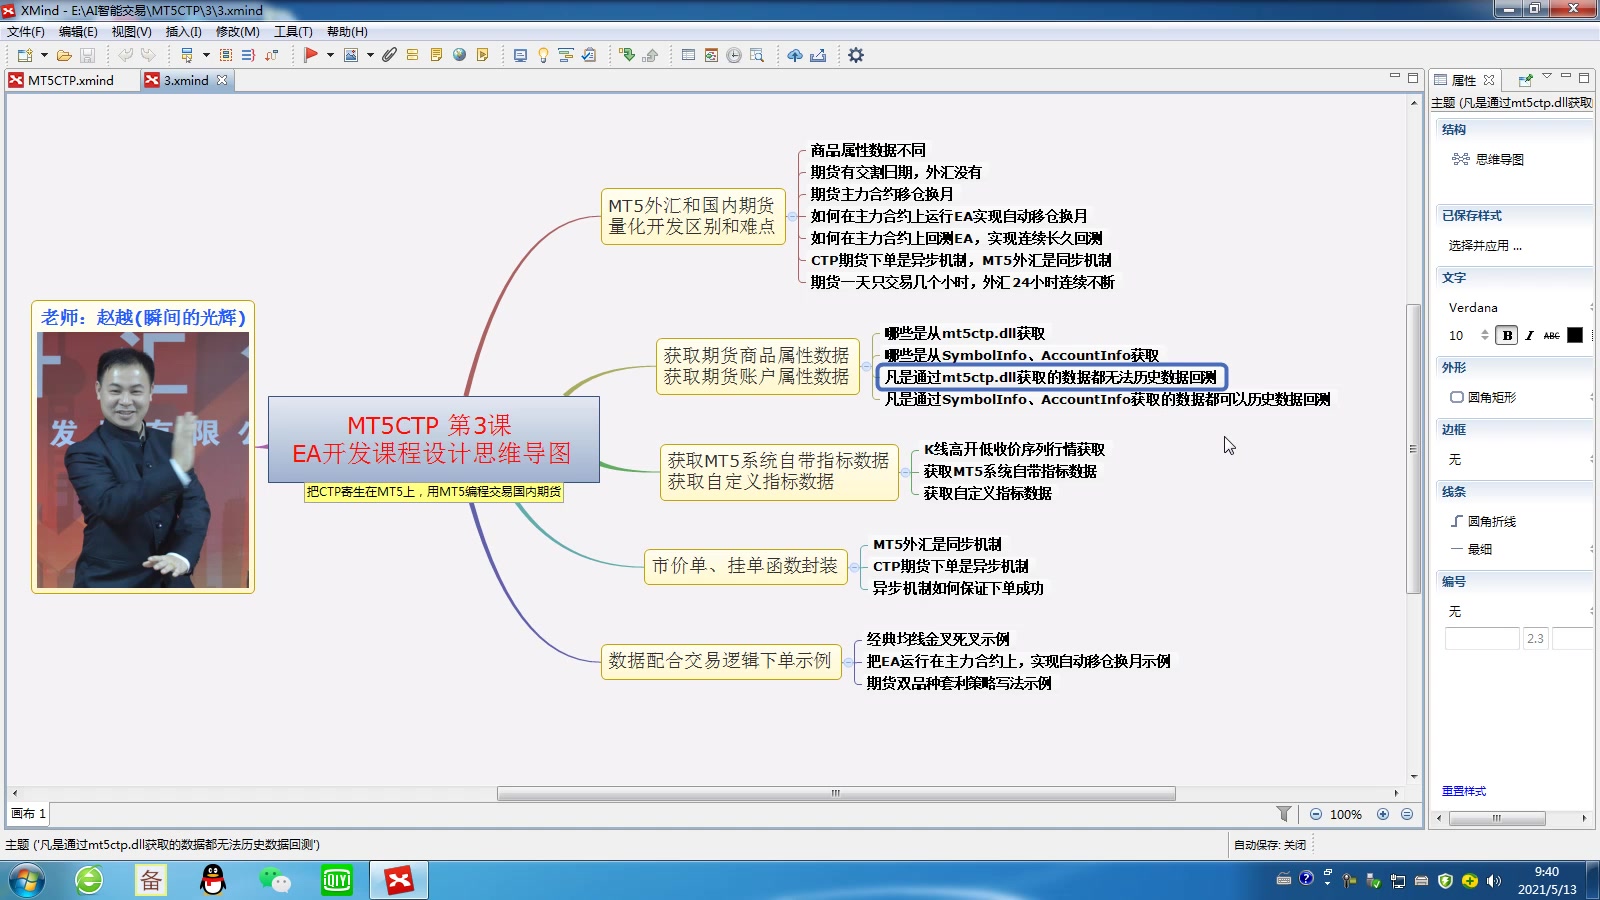The image size is (1600, 900).
Task: Add a red flag marker
Action: 311,55
